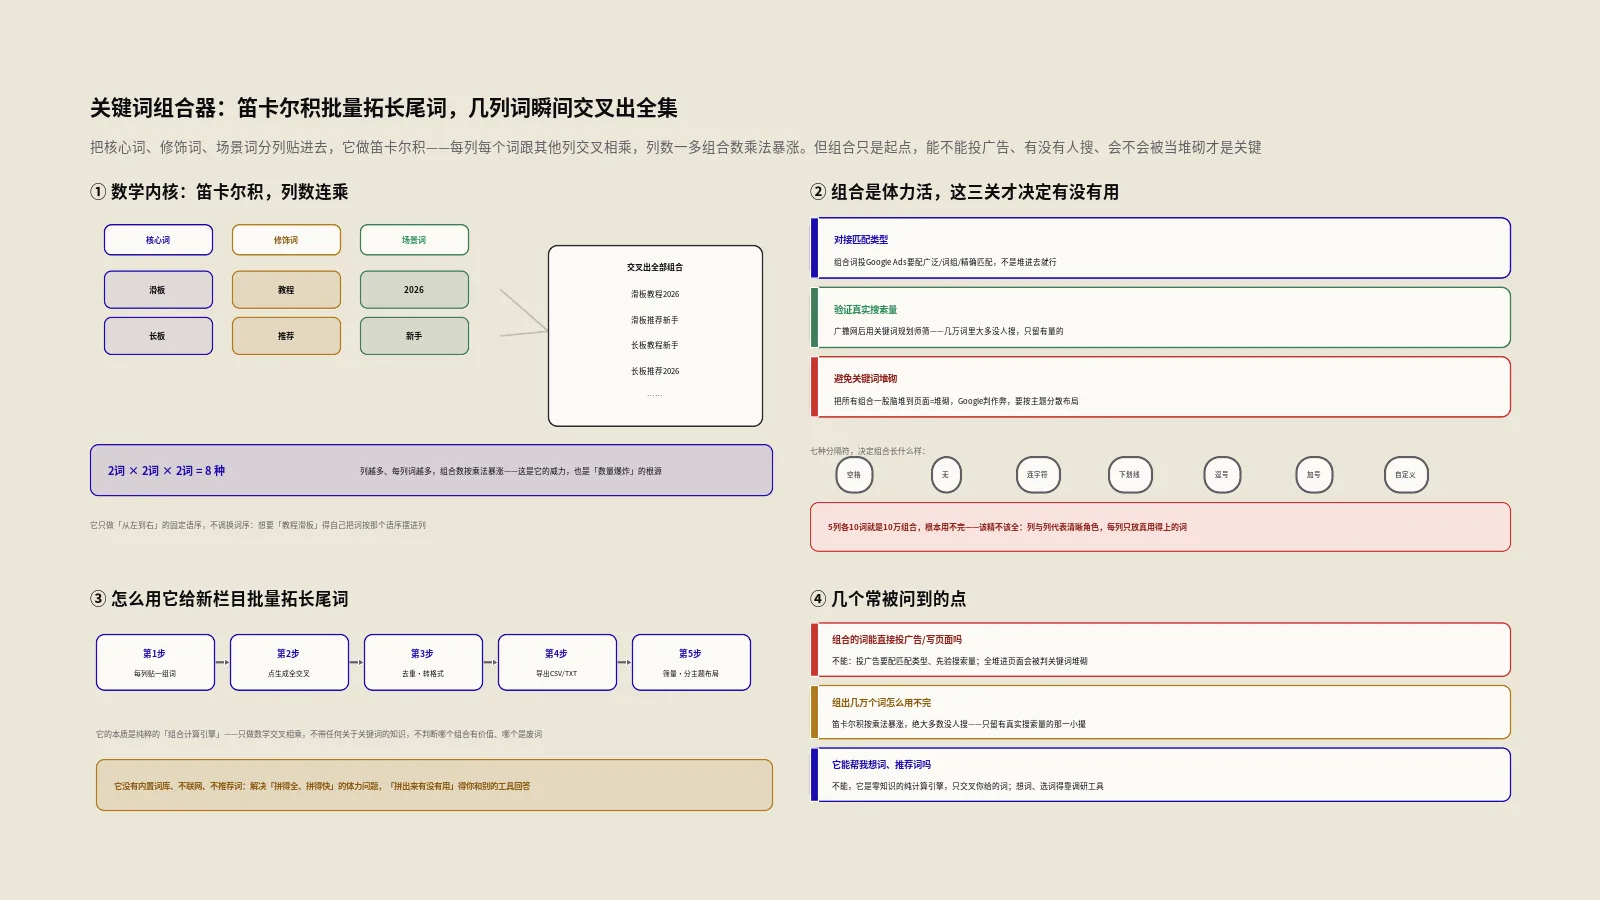
Task: Click the tan note box 它没有内置词库
Action: pos(434,785)
